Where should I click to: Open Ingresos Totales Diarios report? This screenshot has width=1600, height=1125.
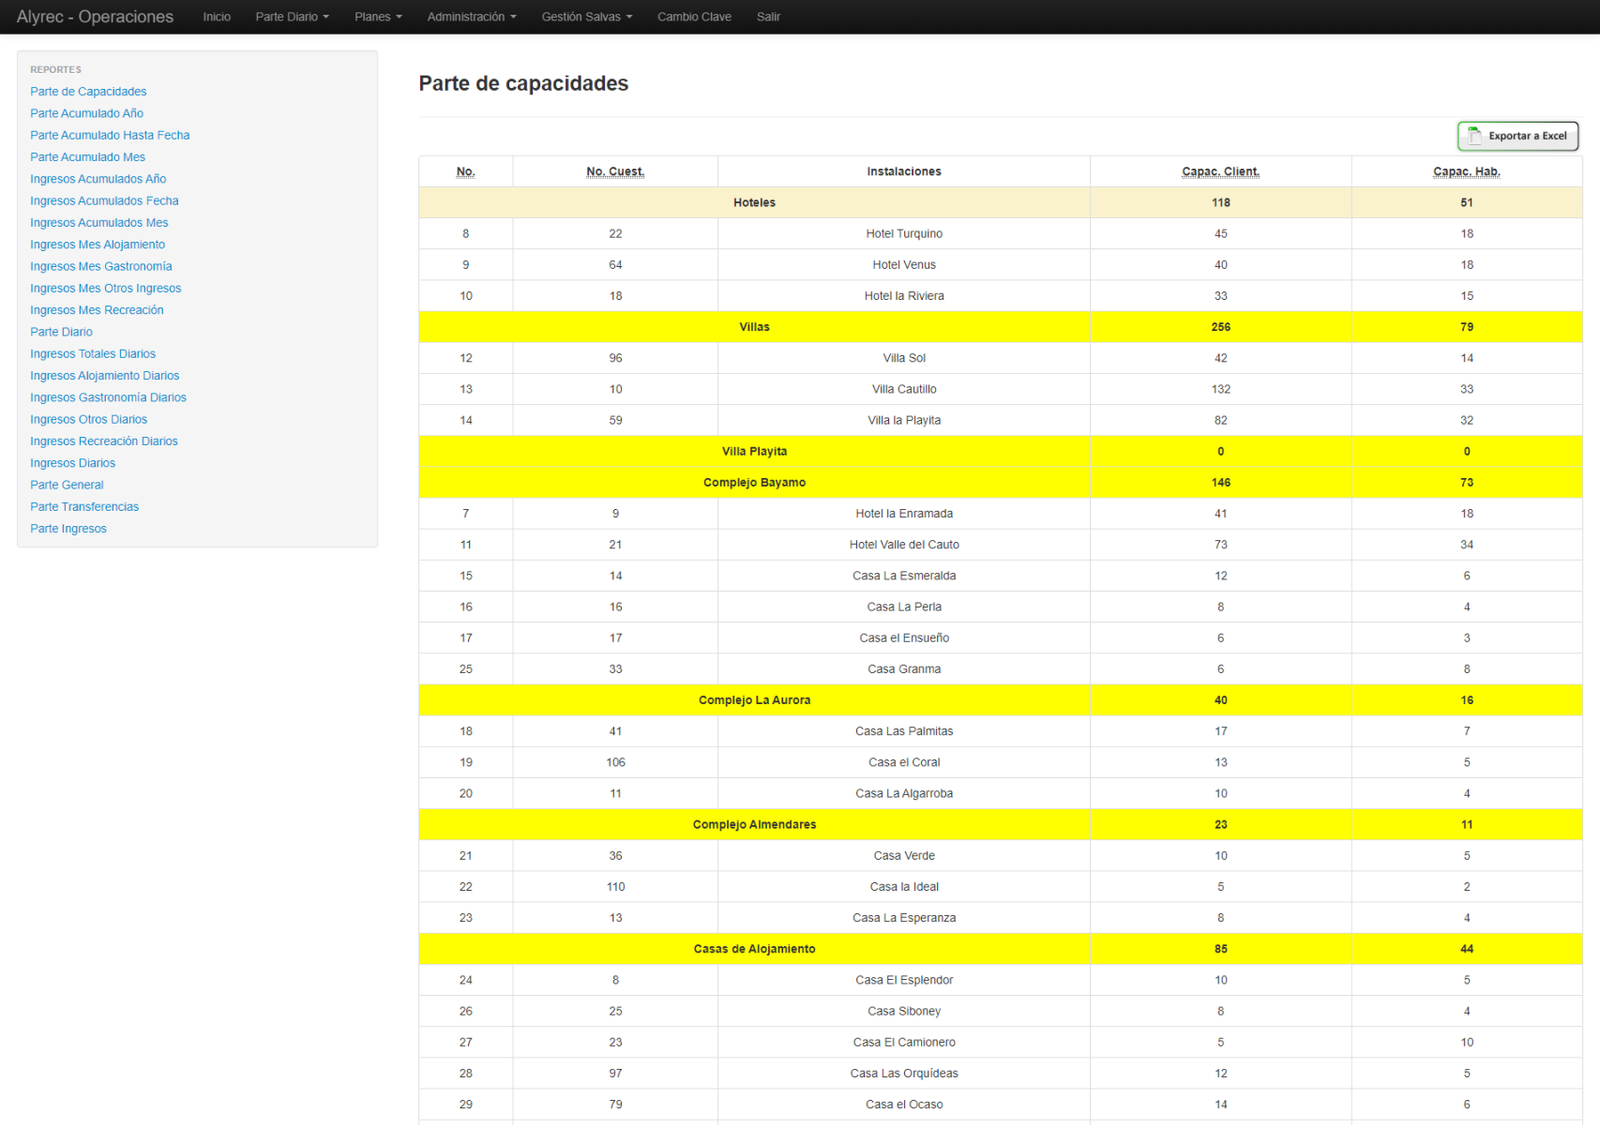click(93, 354)
